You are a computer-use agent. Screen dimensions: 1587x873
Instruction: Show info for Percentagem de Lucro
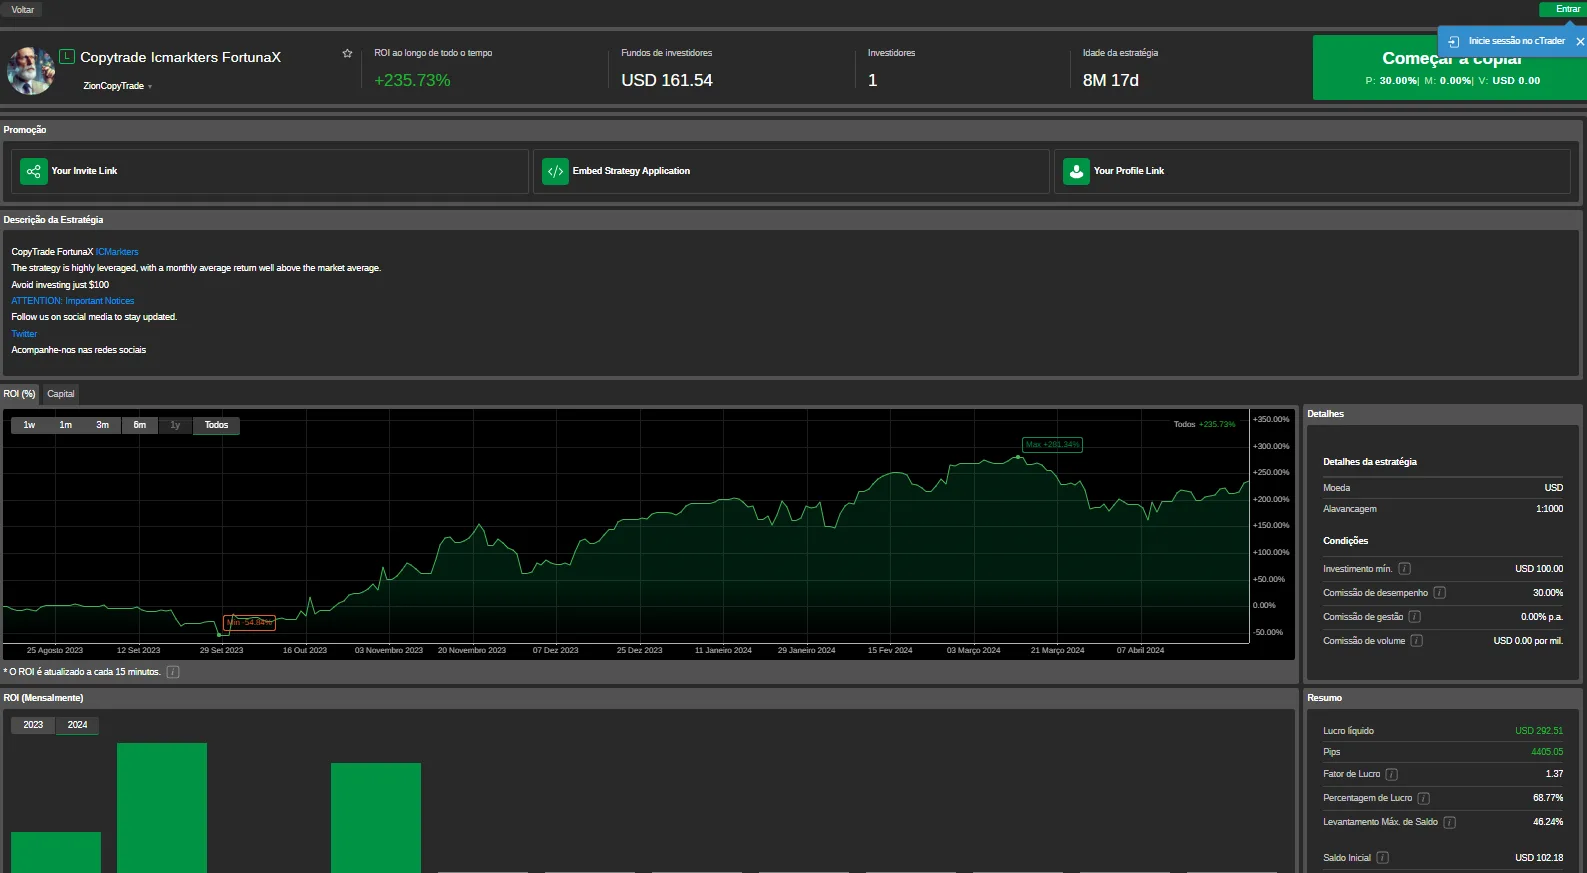click(x=1423, y=798)
